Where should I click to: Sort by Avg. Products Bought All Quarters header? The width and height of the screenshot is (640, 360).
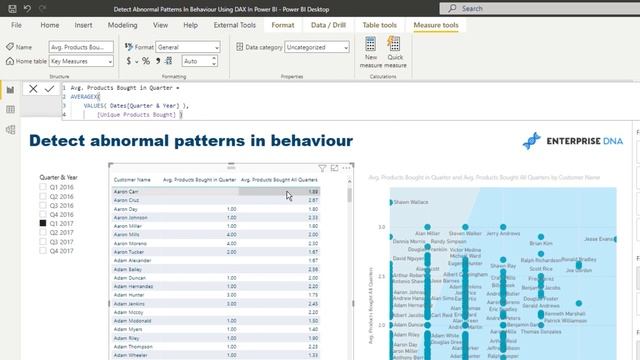(279, 180)
